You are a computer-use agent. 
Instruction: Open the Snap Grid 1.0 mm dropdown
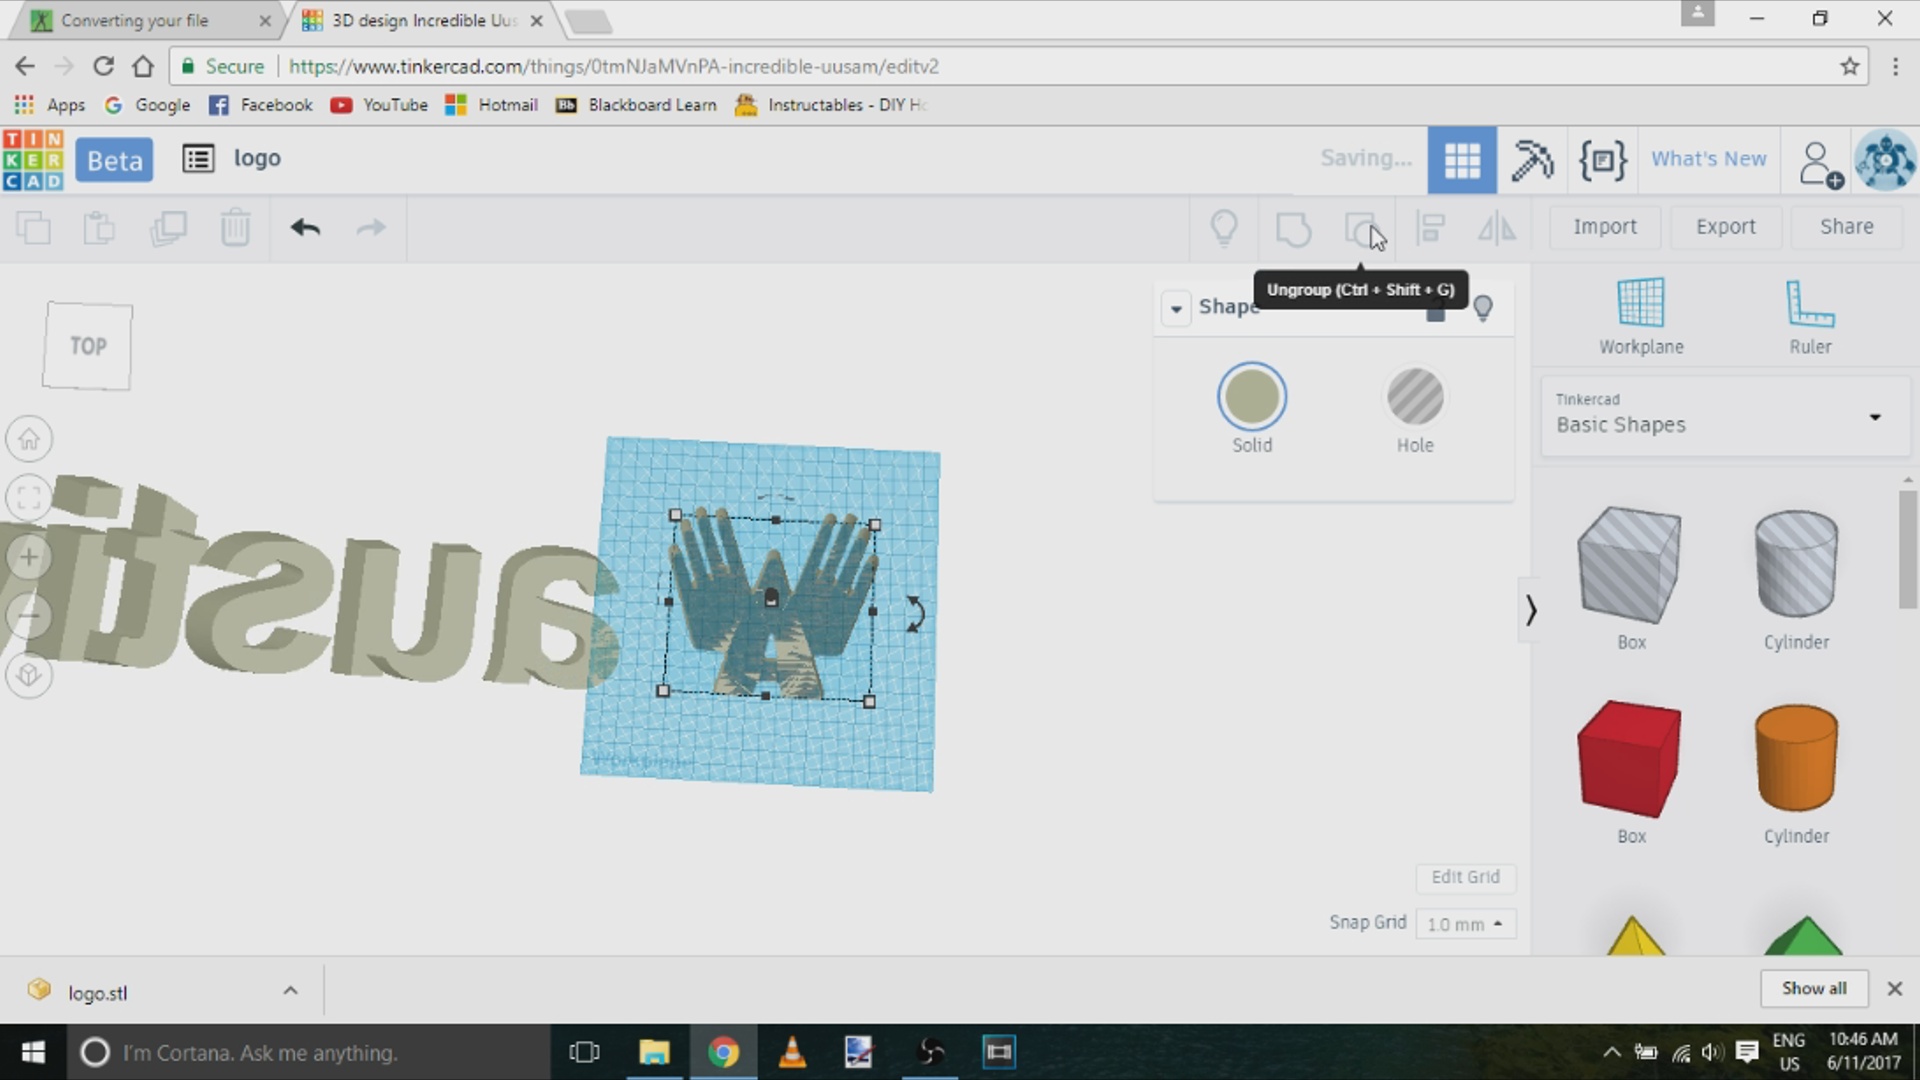click(1465, 924)
